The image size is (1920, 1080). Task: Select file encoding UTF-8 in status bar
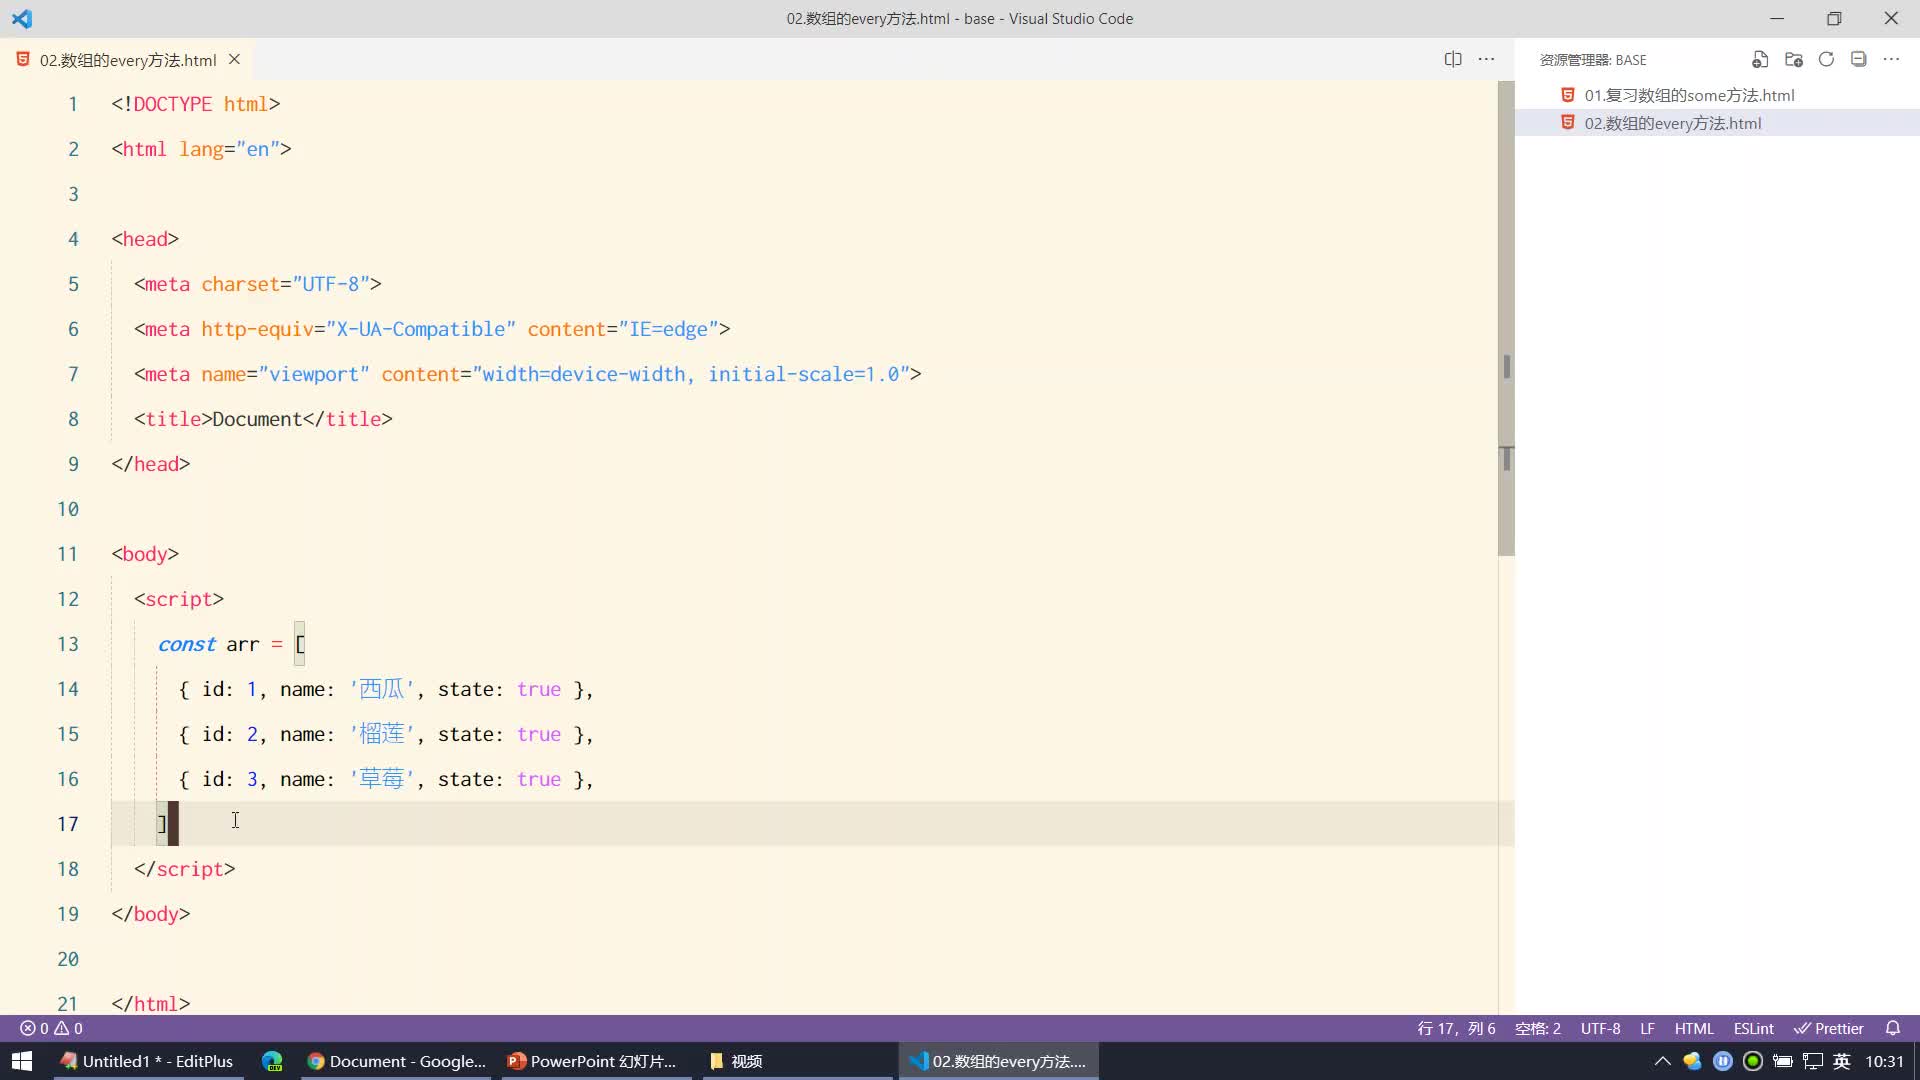[1600, 1028]
